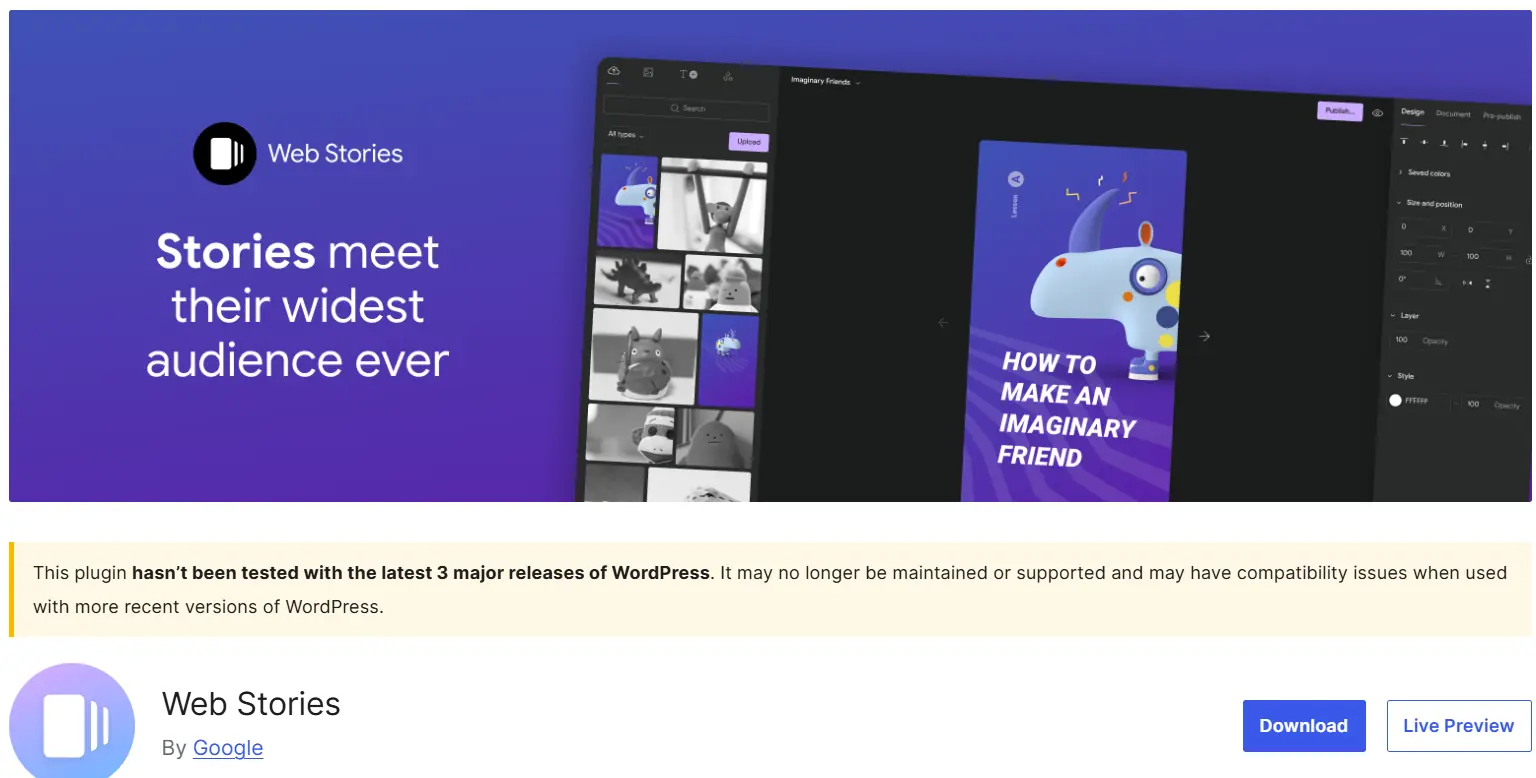The image size is (1536, 778).
Task: Select the stegosaurus toy thumbnail
Action: 637,280
